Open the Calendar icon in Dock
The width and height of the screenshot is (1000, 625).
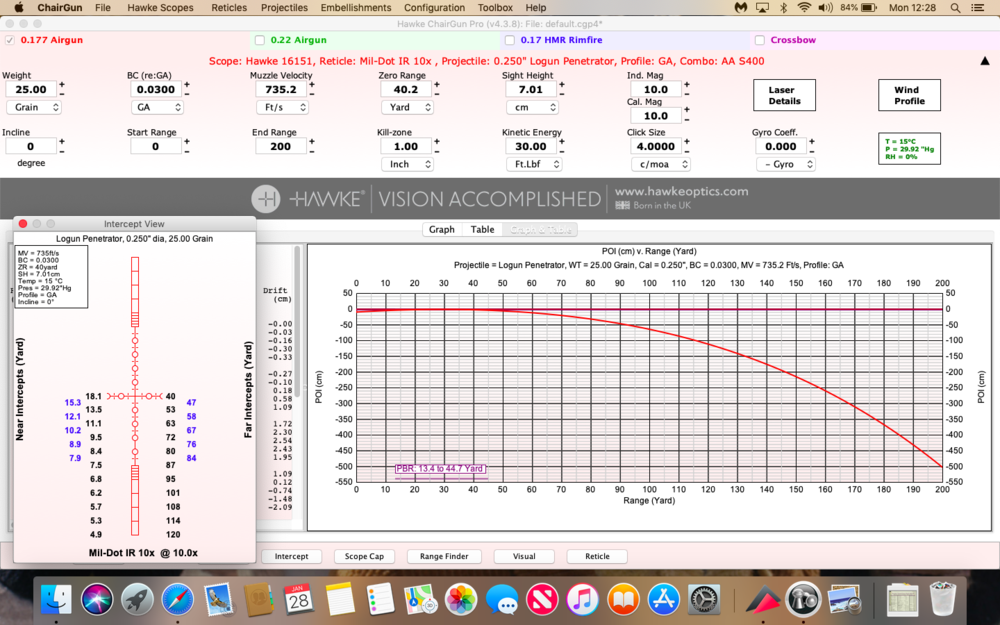(x=298, y=599)
